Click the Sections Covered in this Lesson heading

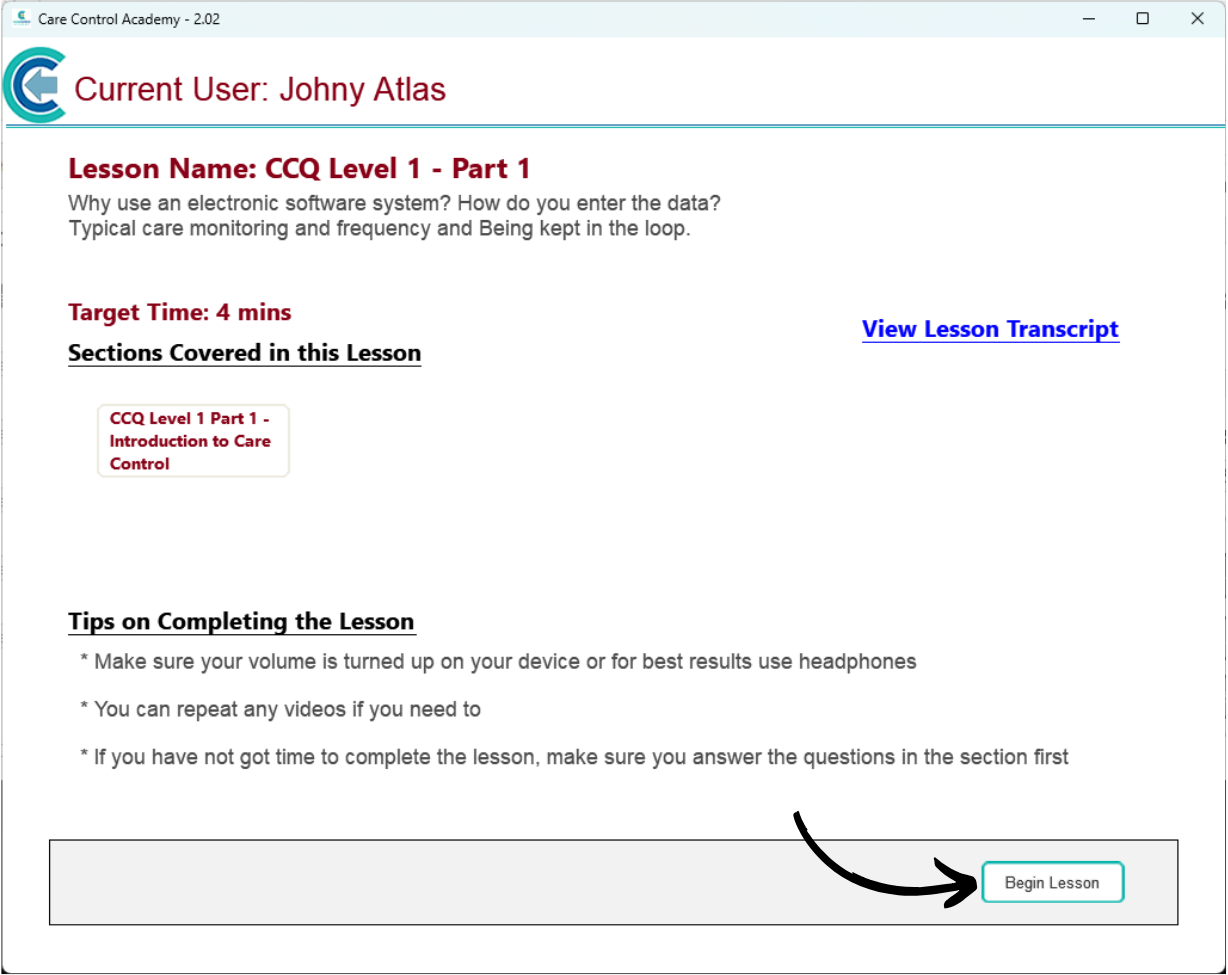[244, 353]
